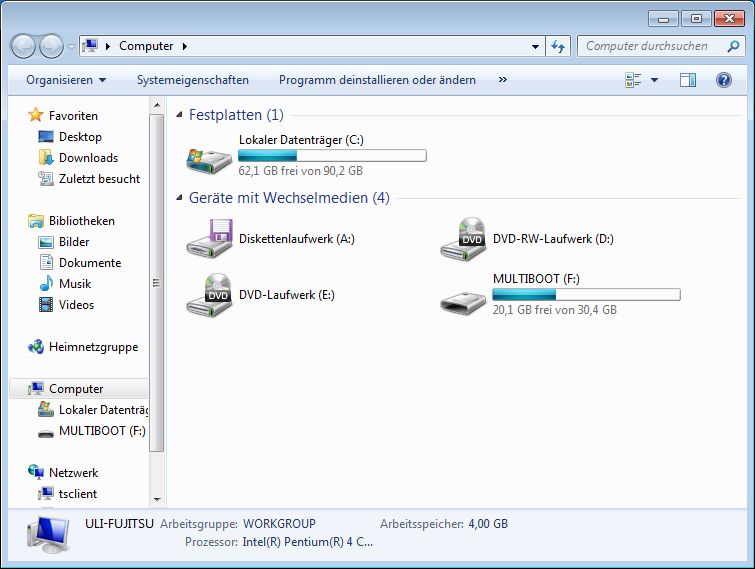Open Downloads in the Favoriten list
The width and height of the screenshot is (755, 569).
pyautogui.click(x=88, y=158)
